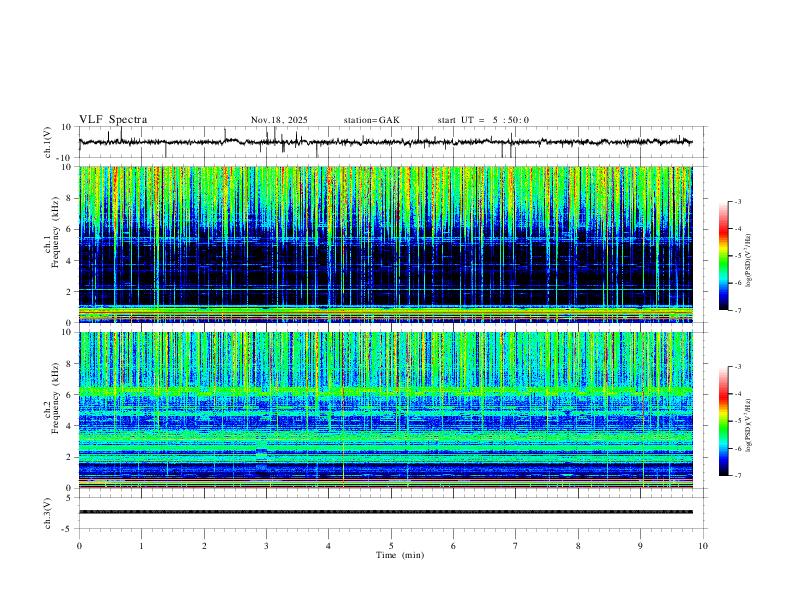
Task: Click inside the ch.1 spectrogram panel
Action: click(385, 244)
